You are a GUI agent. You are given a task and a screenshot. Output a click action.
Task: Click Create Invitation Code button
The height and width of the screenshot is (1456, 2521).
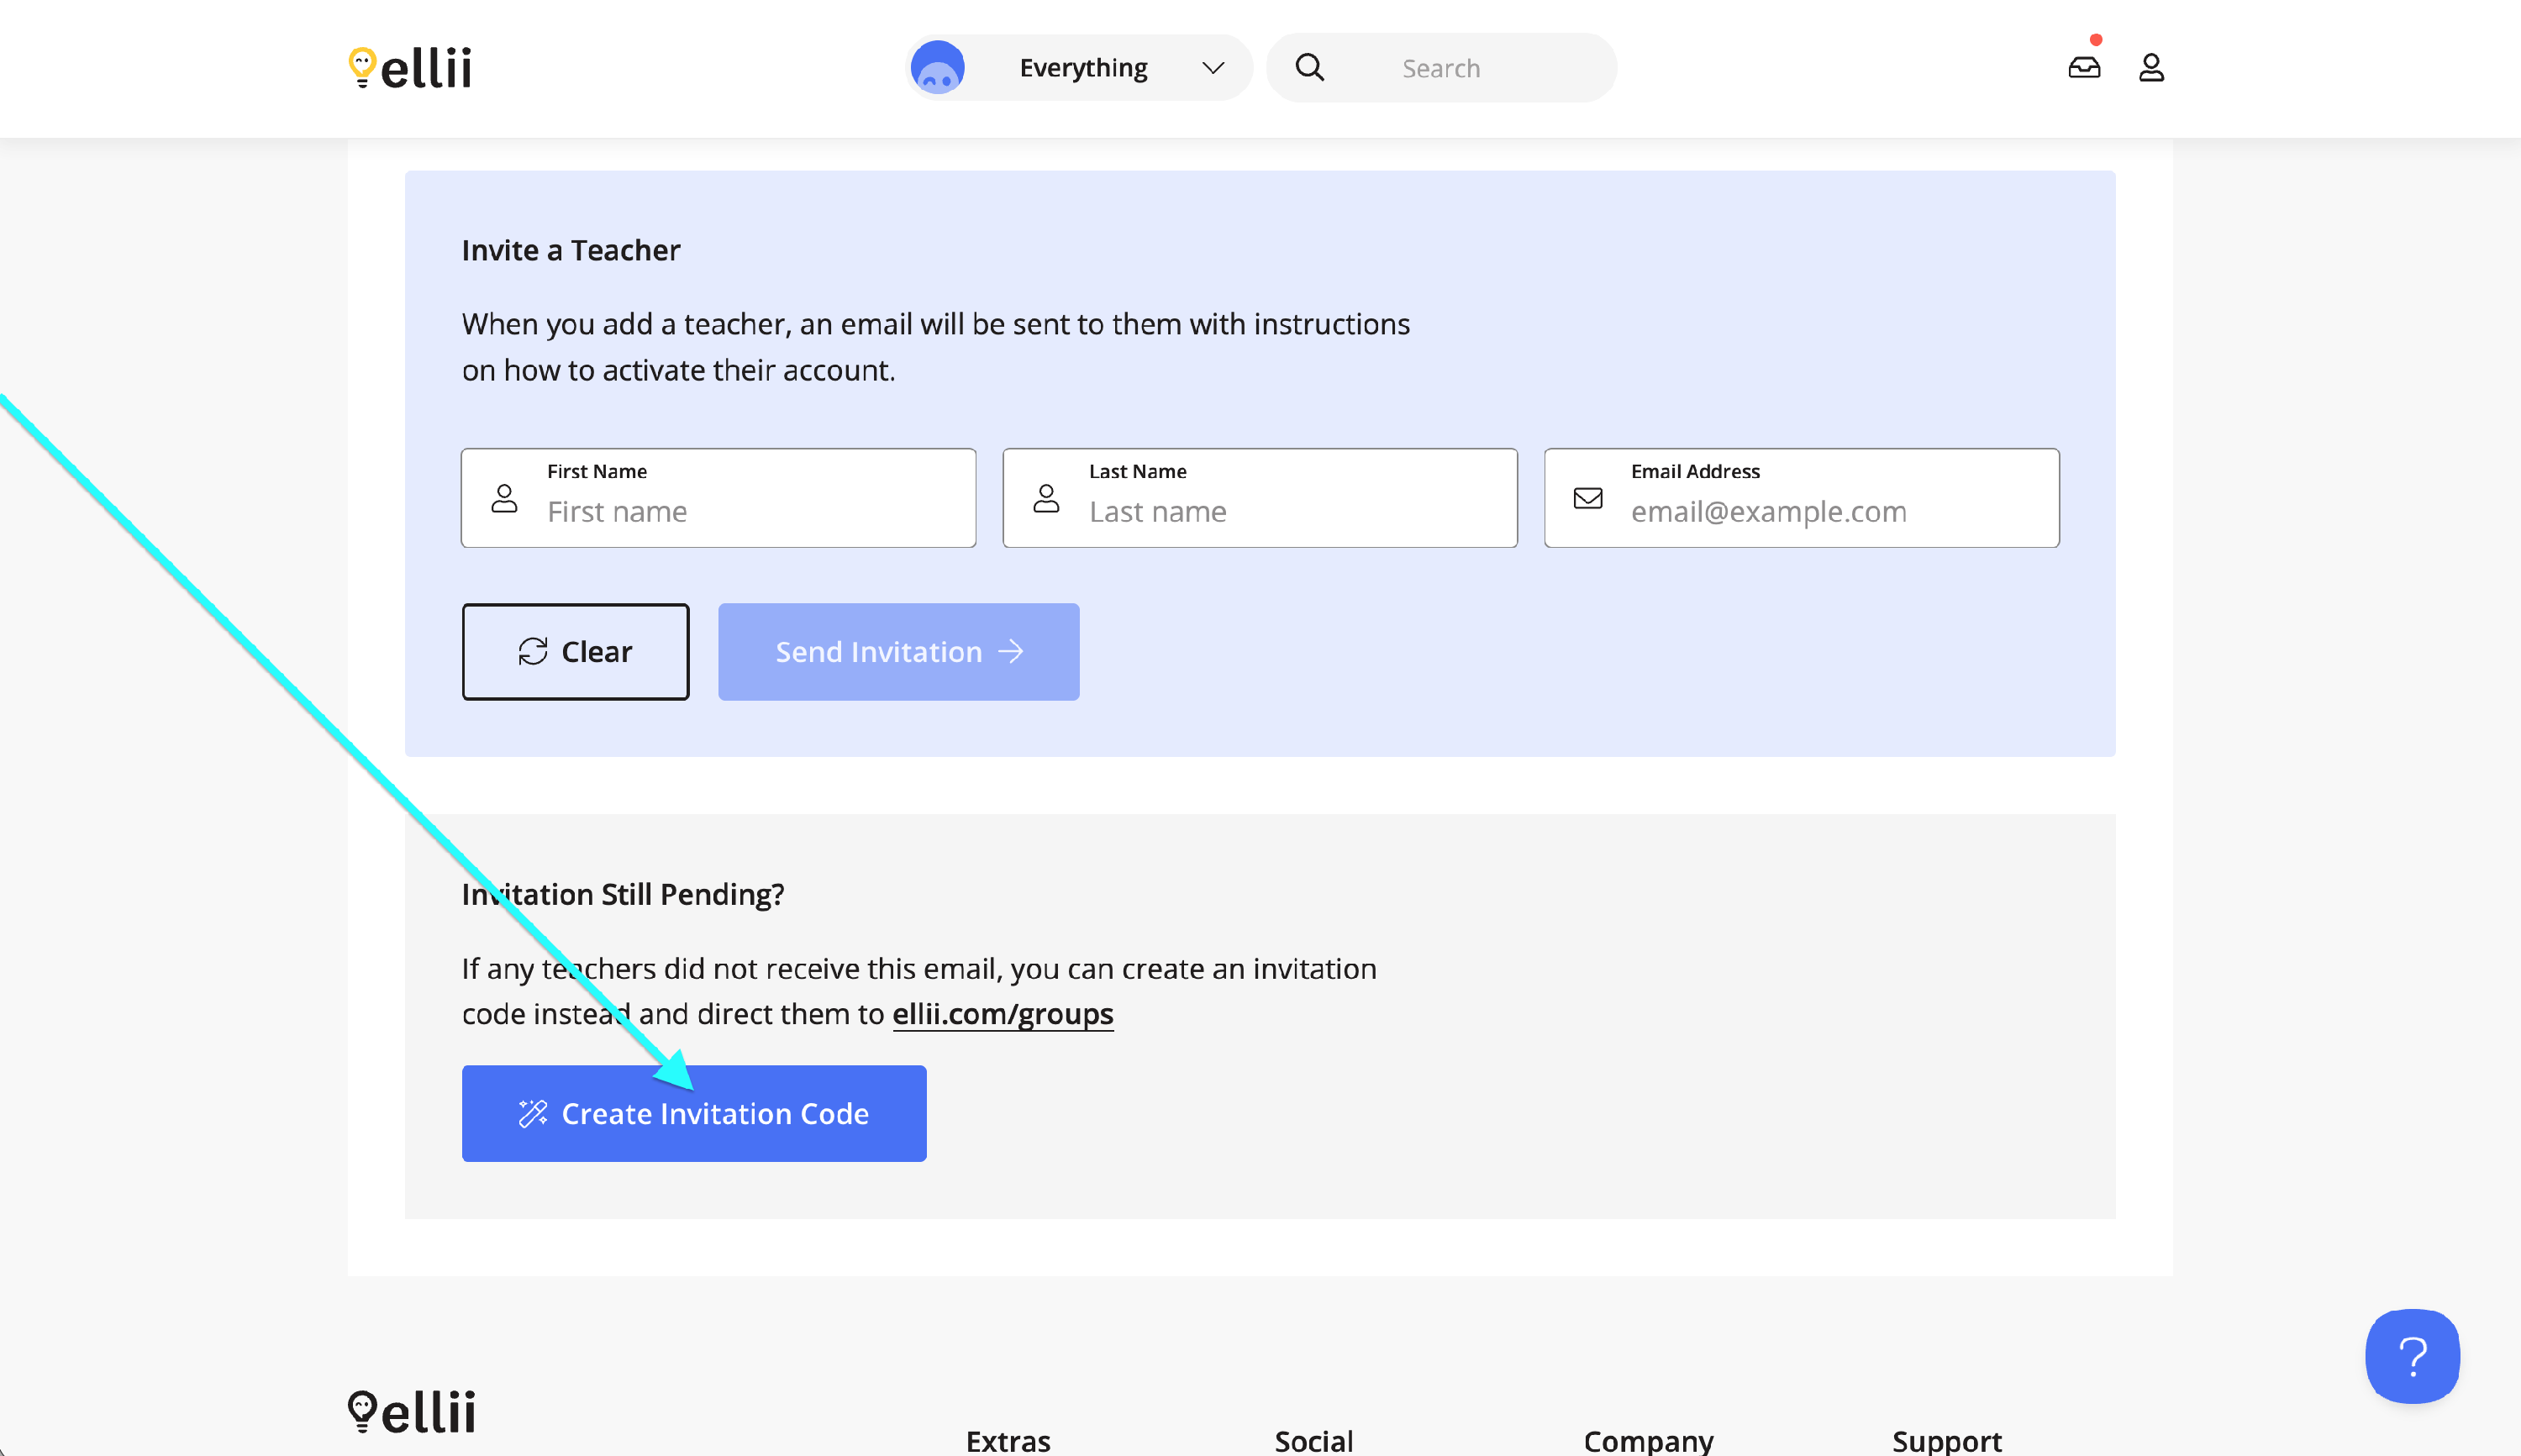[x=714, y=1114]
